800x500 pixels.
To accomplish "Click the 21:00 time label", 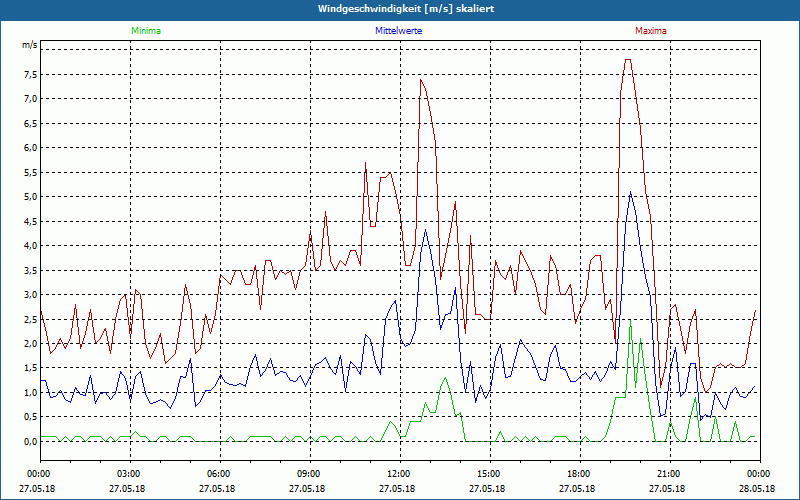I will [x=667, y=474].
